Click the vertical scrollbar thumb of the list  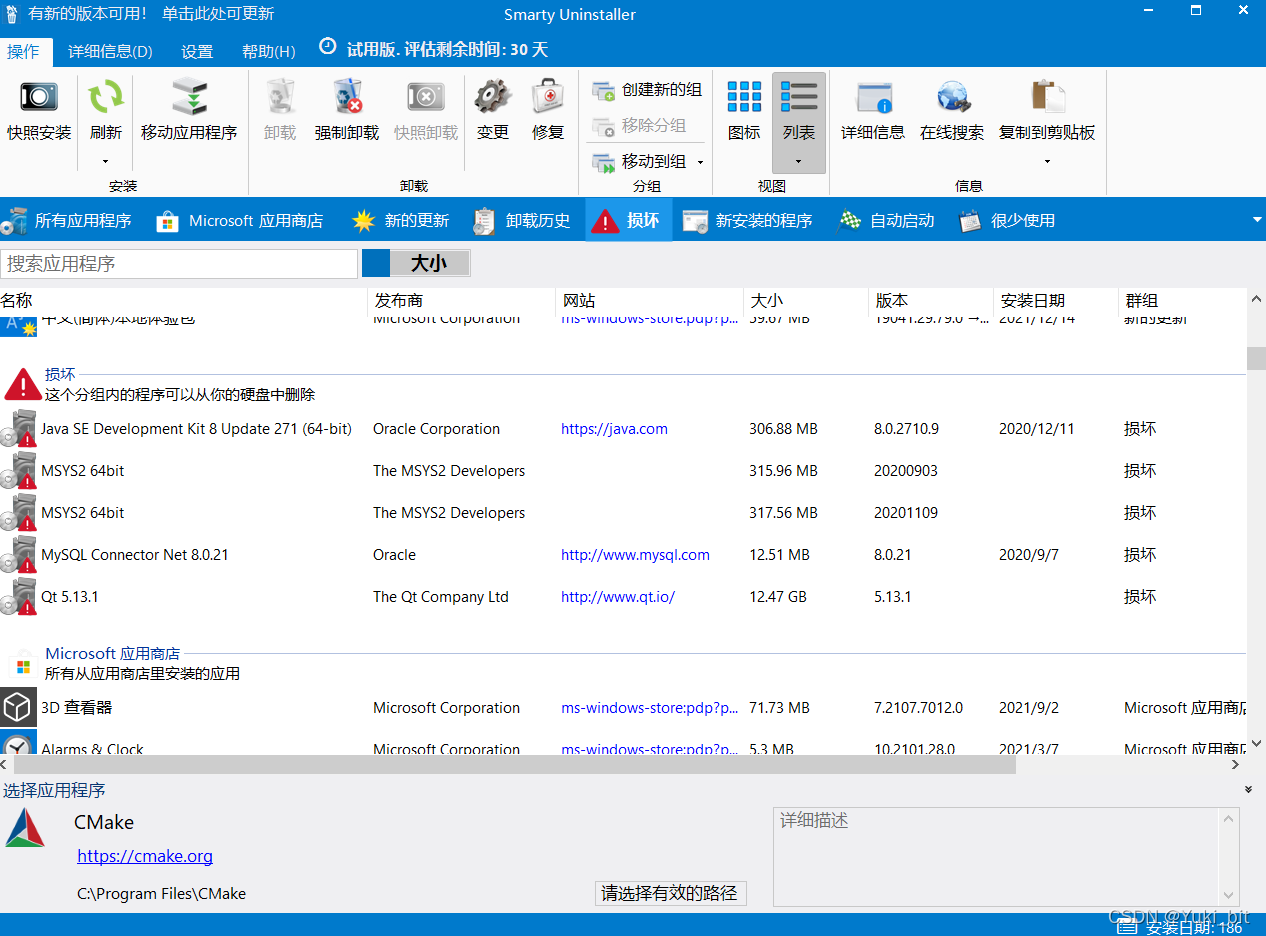click(1256, 358)
